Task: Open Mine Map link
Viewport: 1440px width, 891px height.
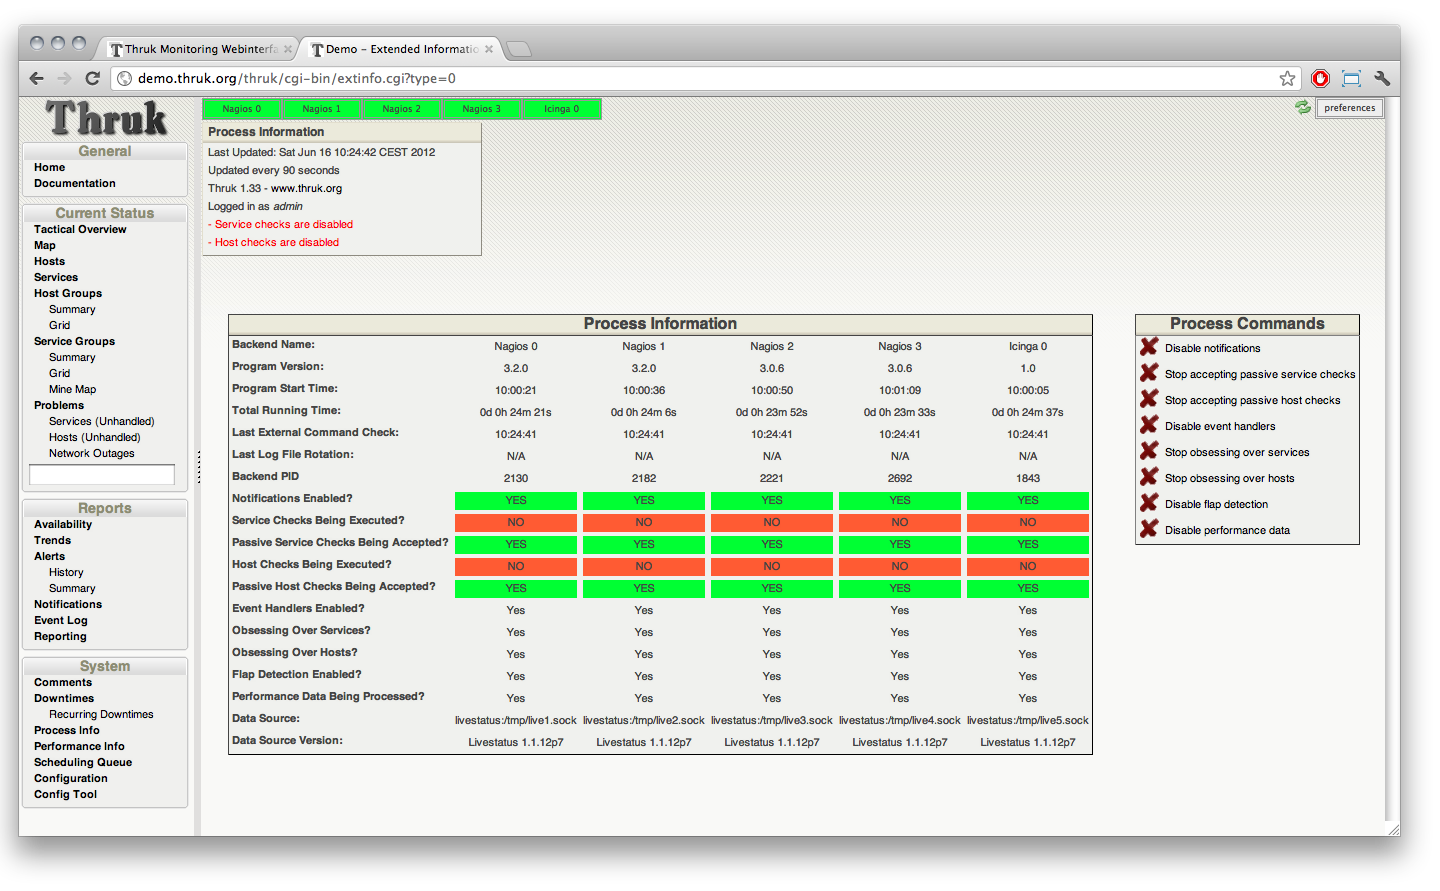Action: [73, 389]
